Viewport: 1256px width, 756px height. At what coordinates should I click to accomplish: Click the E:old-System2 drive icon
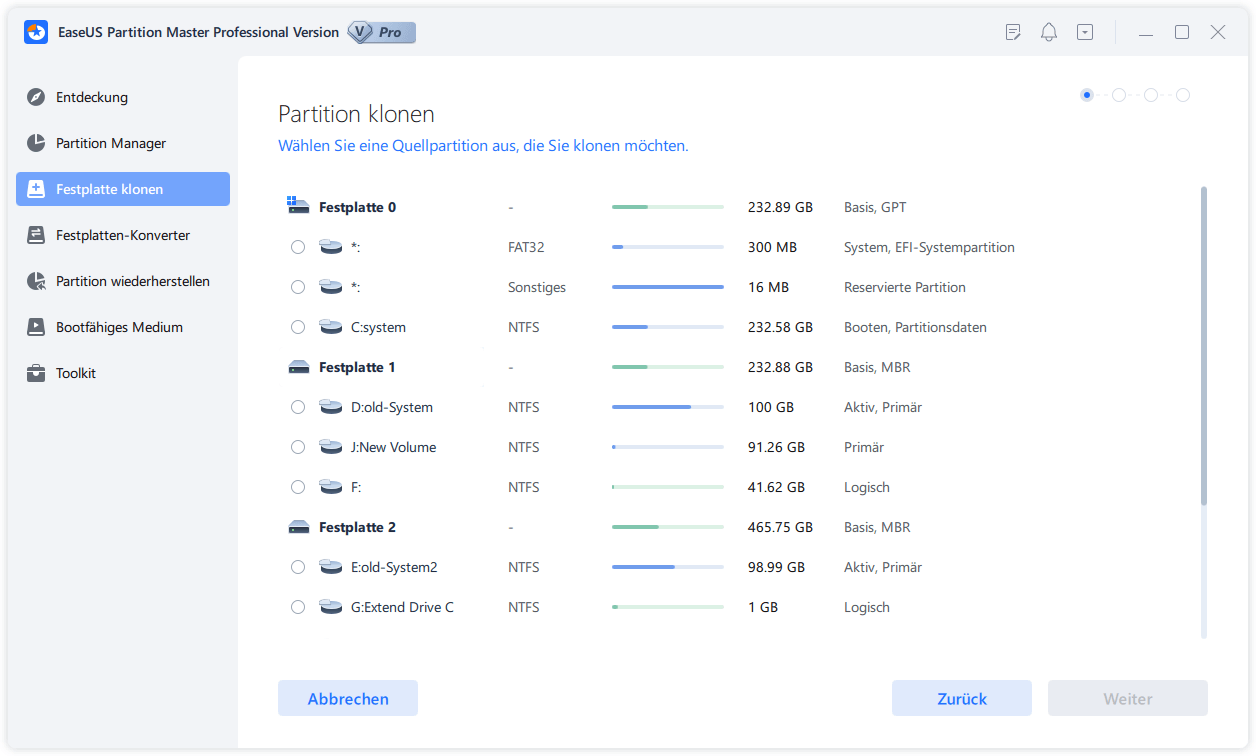(x=330, y=567)
